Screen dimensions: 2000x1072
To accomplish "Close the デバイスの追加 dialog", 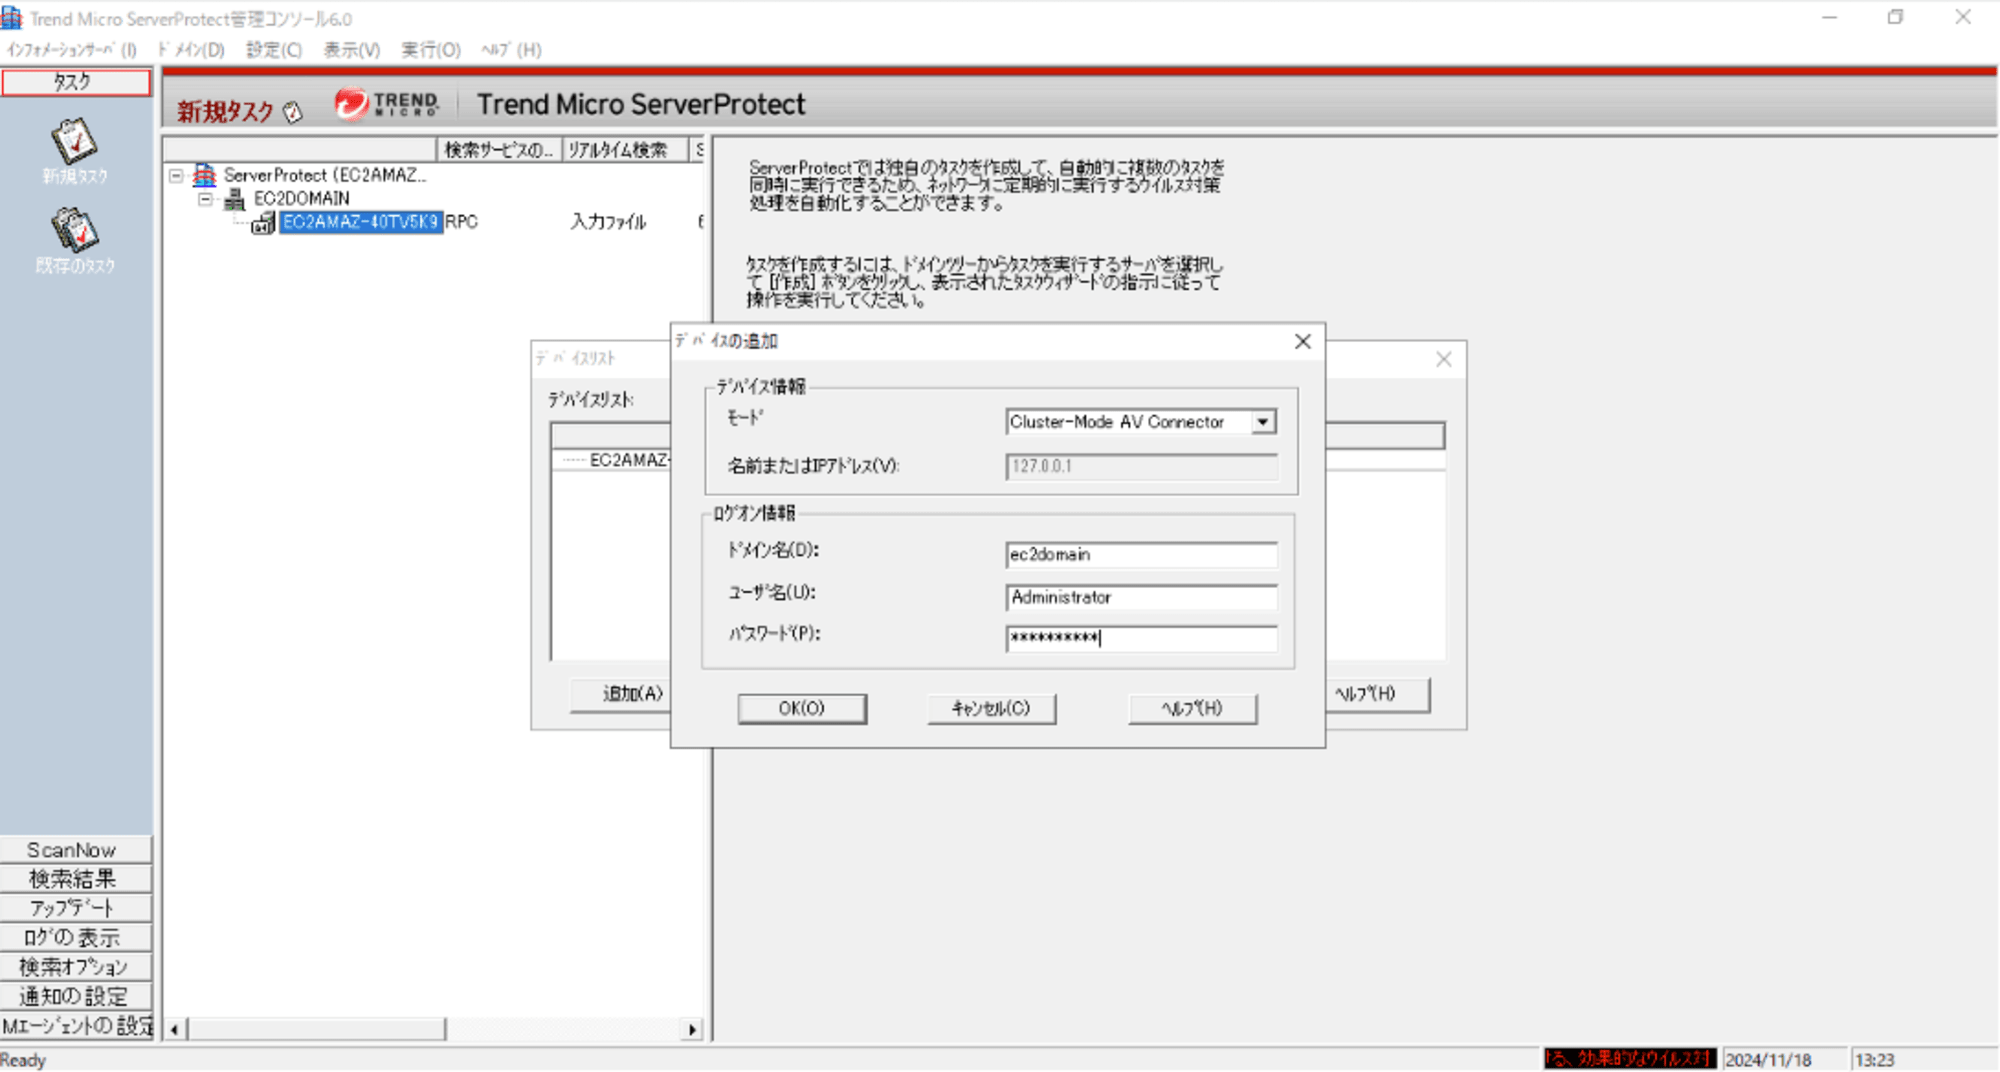I will [1302, 341].
